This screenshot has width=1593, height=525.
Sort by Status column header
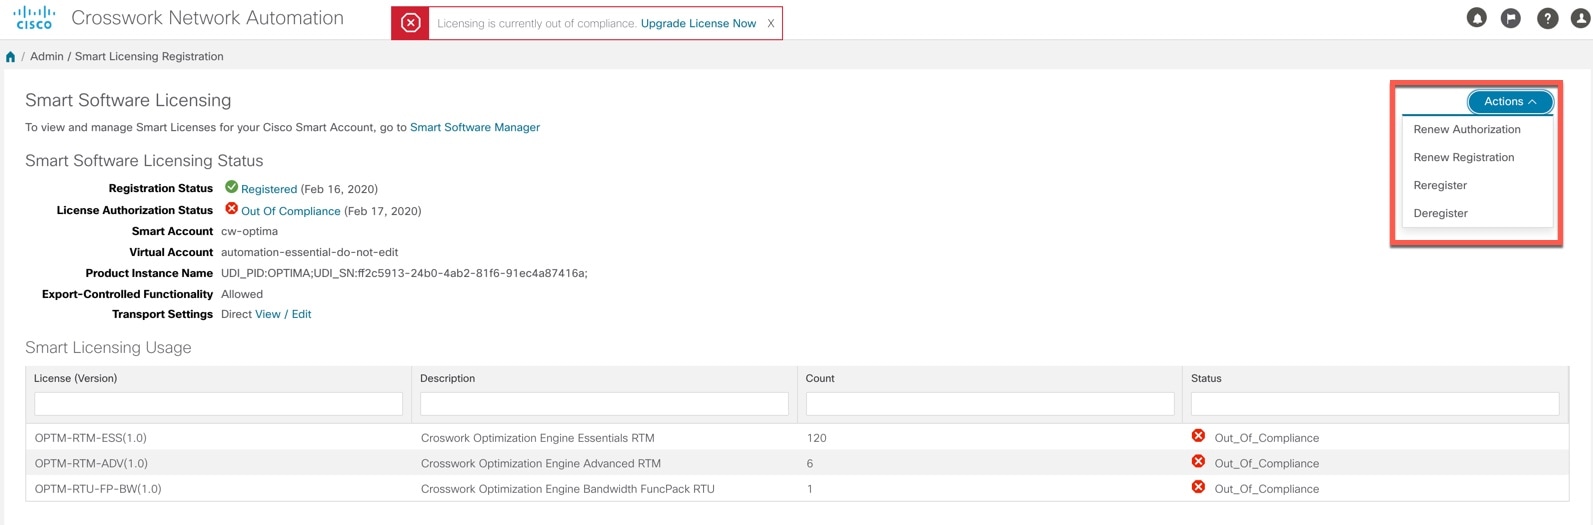coord(1206,378)
